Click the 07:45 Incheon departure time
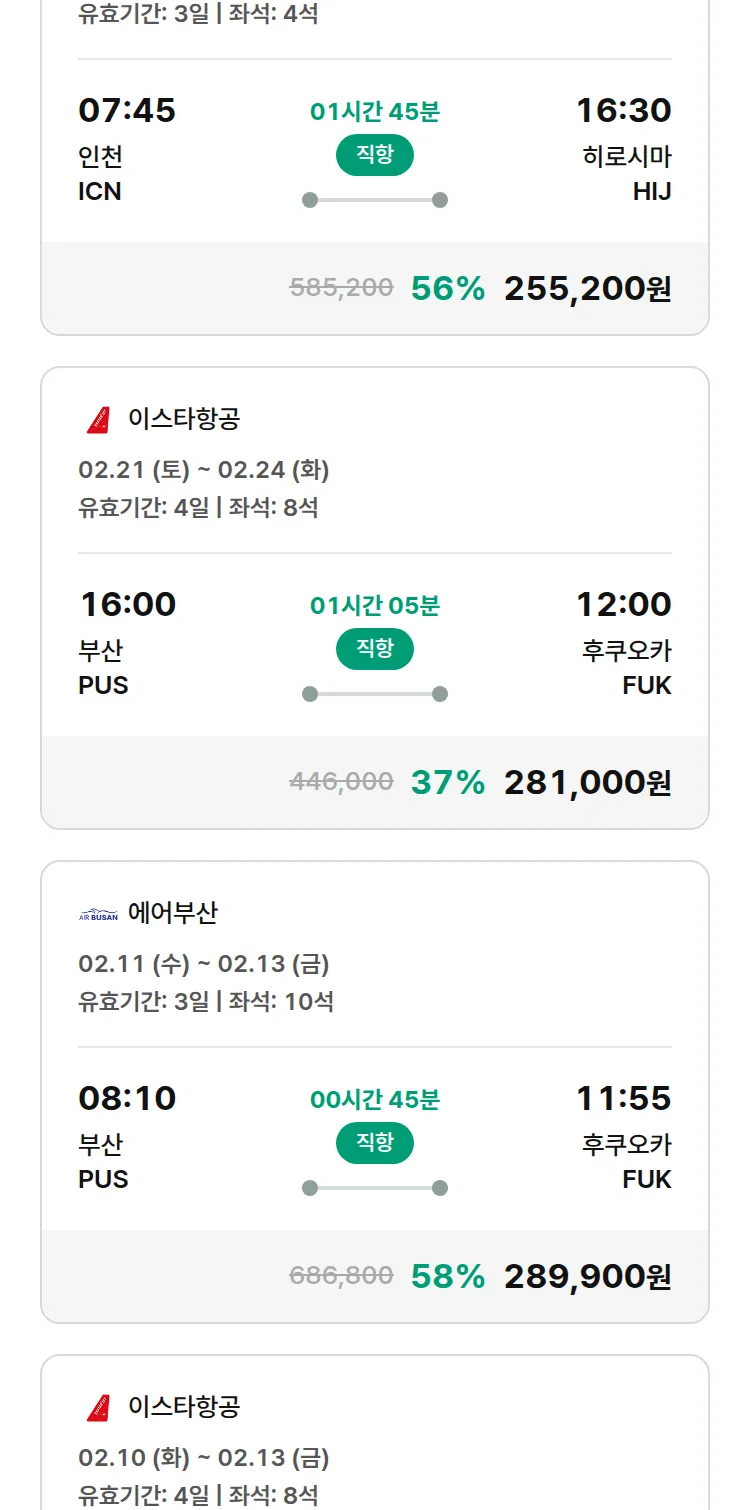The width and height of the screenshot is (750, 1510). [127, 111]
